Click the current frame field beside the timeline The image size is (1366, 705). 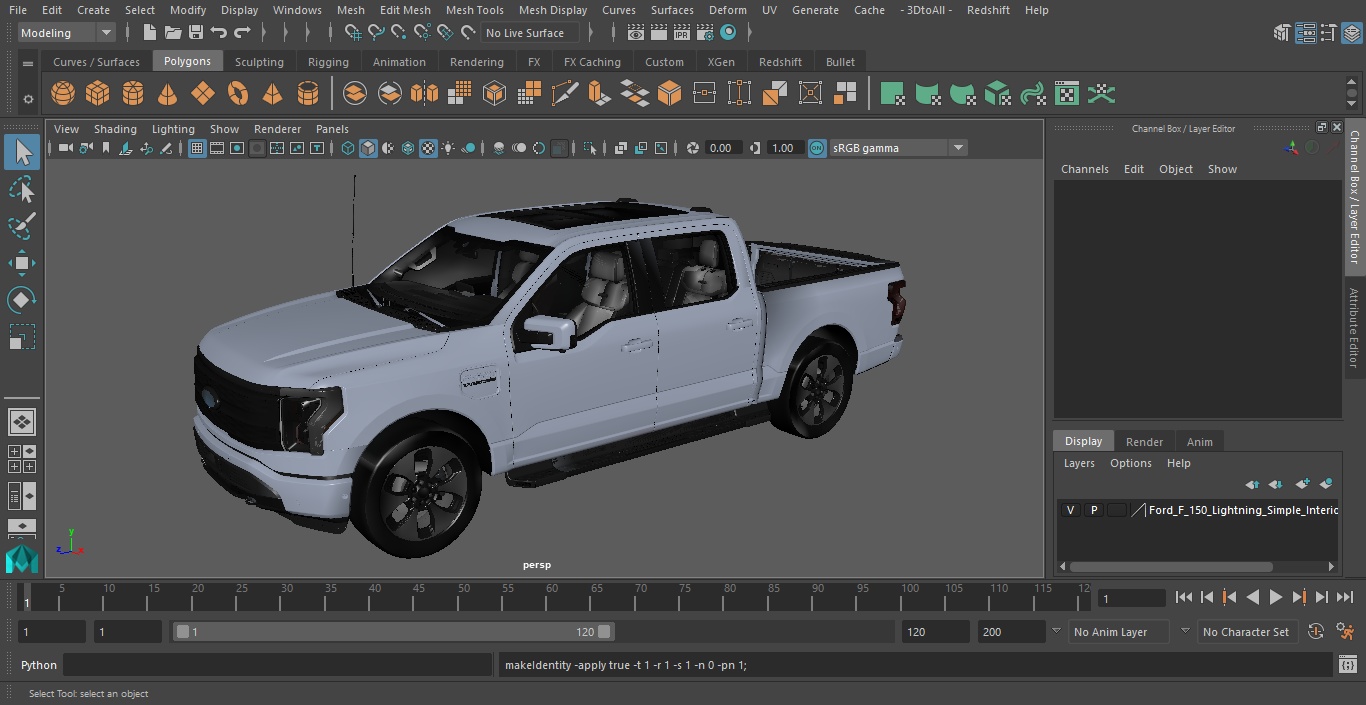point(1131,598)
